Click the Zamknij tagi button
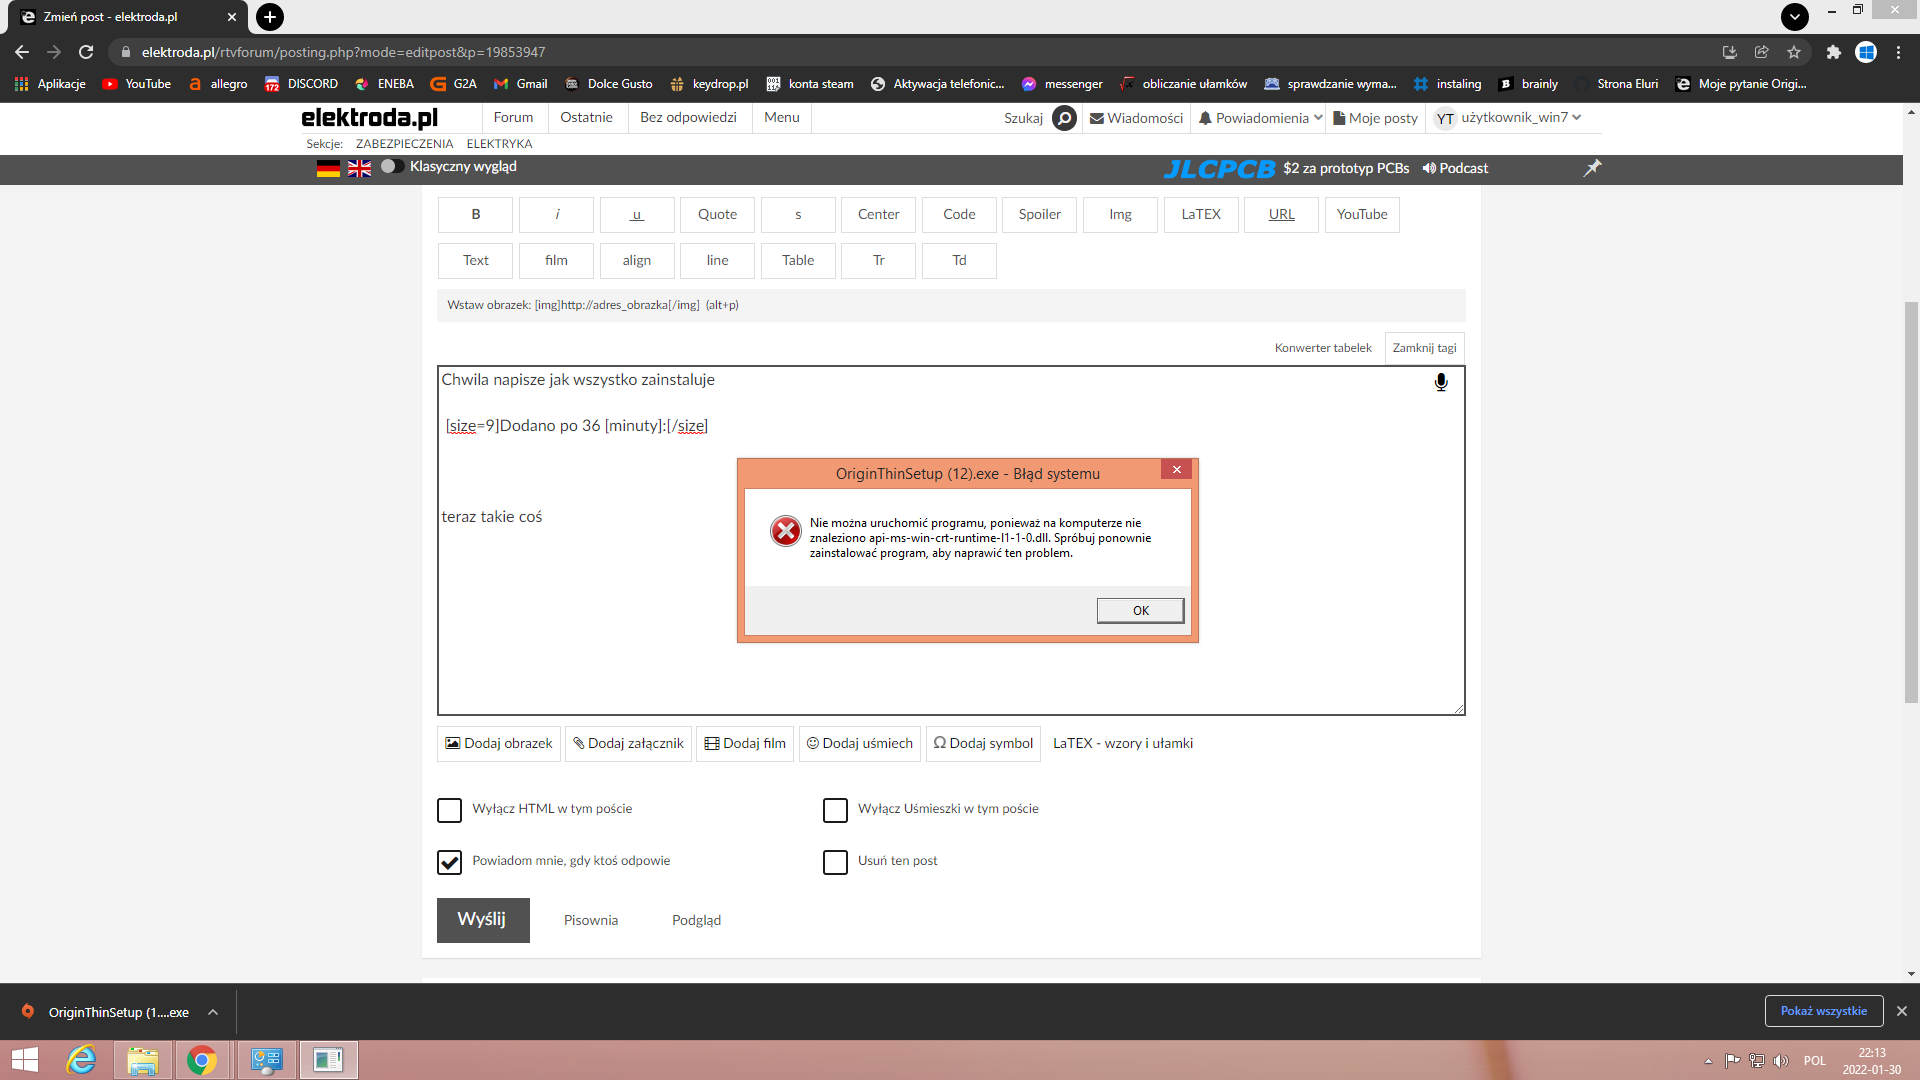 pyautogui.click(x=1424, y=348)
